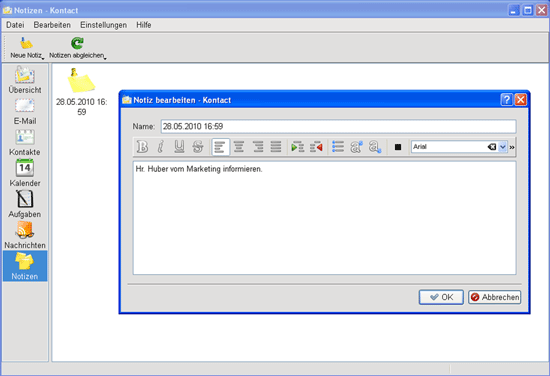Maximize the Kontact main window
The image size is (550, 376).
[x=528, y=10]
